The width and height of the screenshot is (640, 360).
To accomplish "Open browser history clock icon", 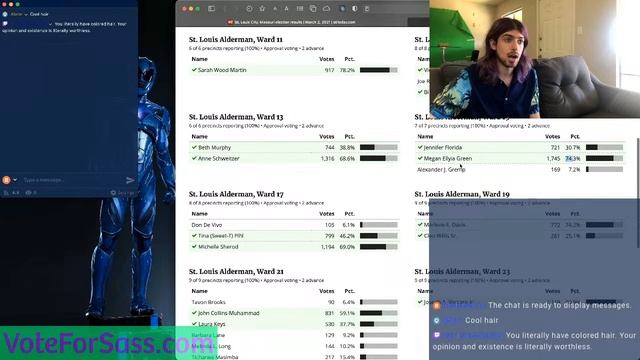I will coord(249,9).
